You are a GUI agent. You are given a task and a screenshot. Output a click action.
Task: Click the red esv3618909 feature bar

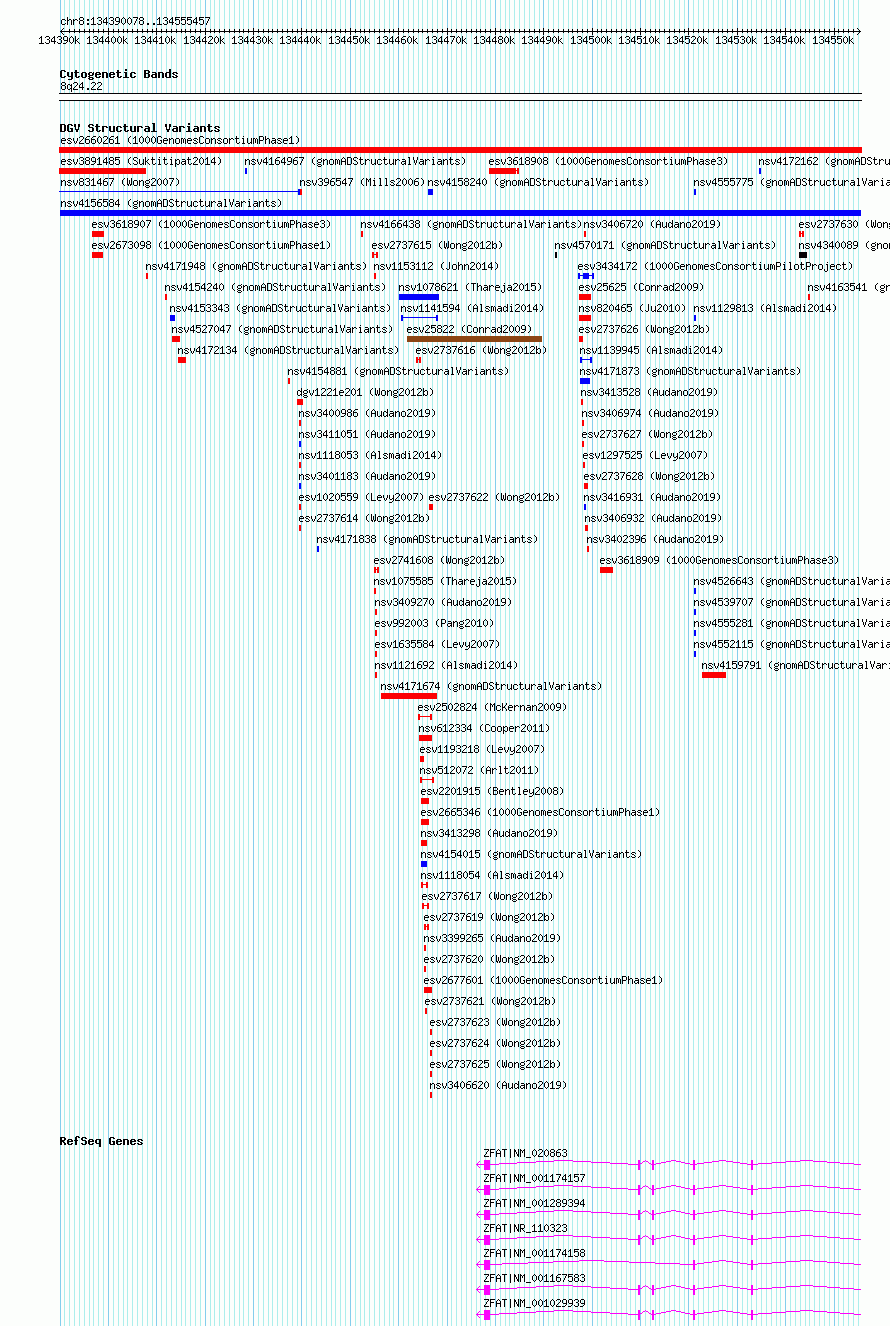606,570
